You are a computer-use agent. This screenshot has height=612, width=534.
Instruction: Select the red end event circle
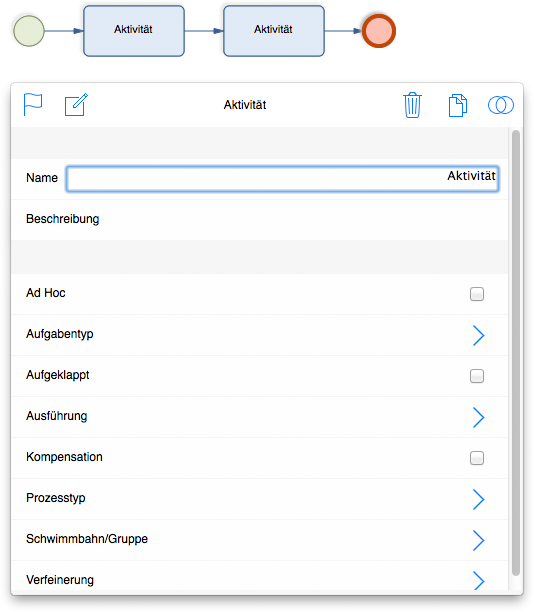pyautogui.click(x=379, y=31)
